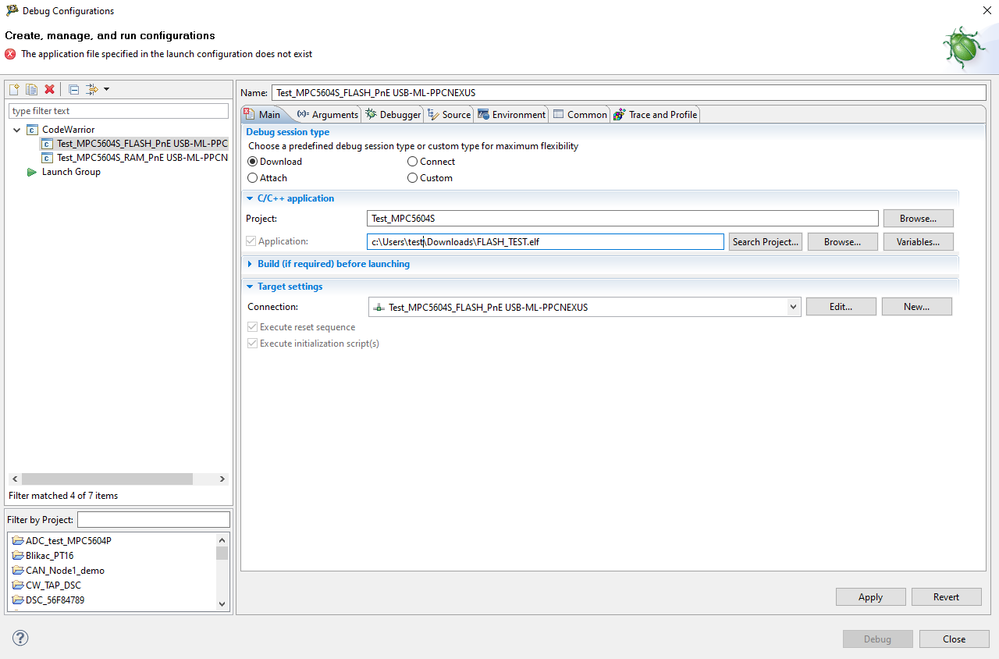This screenshot has width=999, height=659.
Task: Toggle the Application checkbox
Action: click(251, 241)
